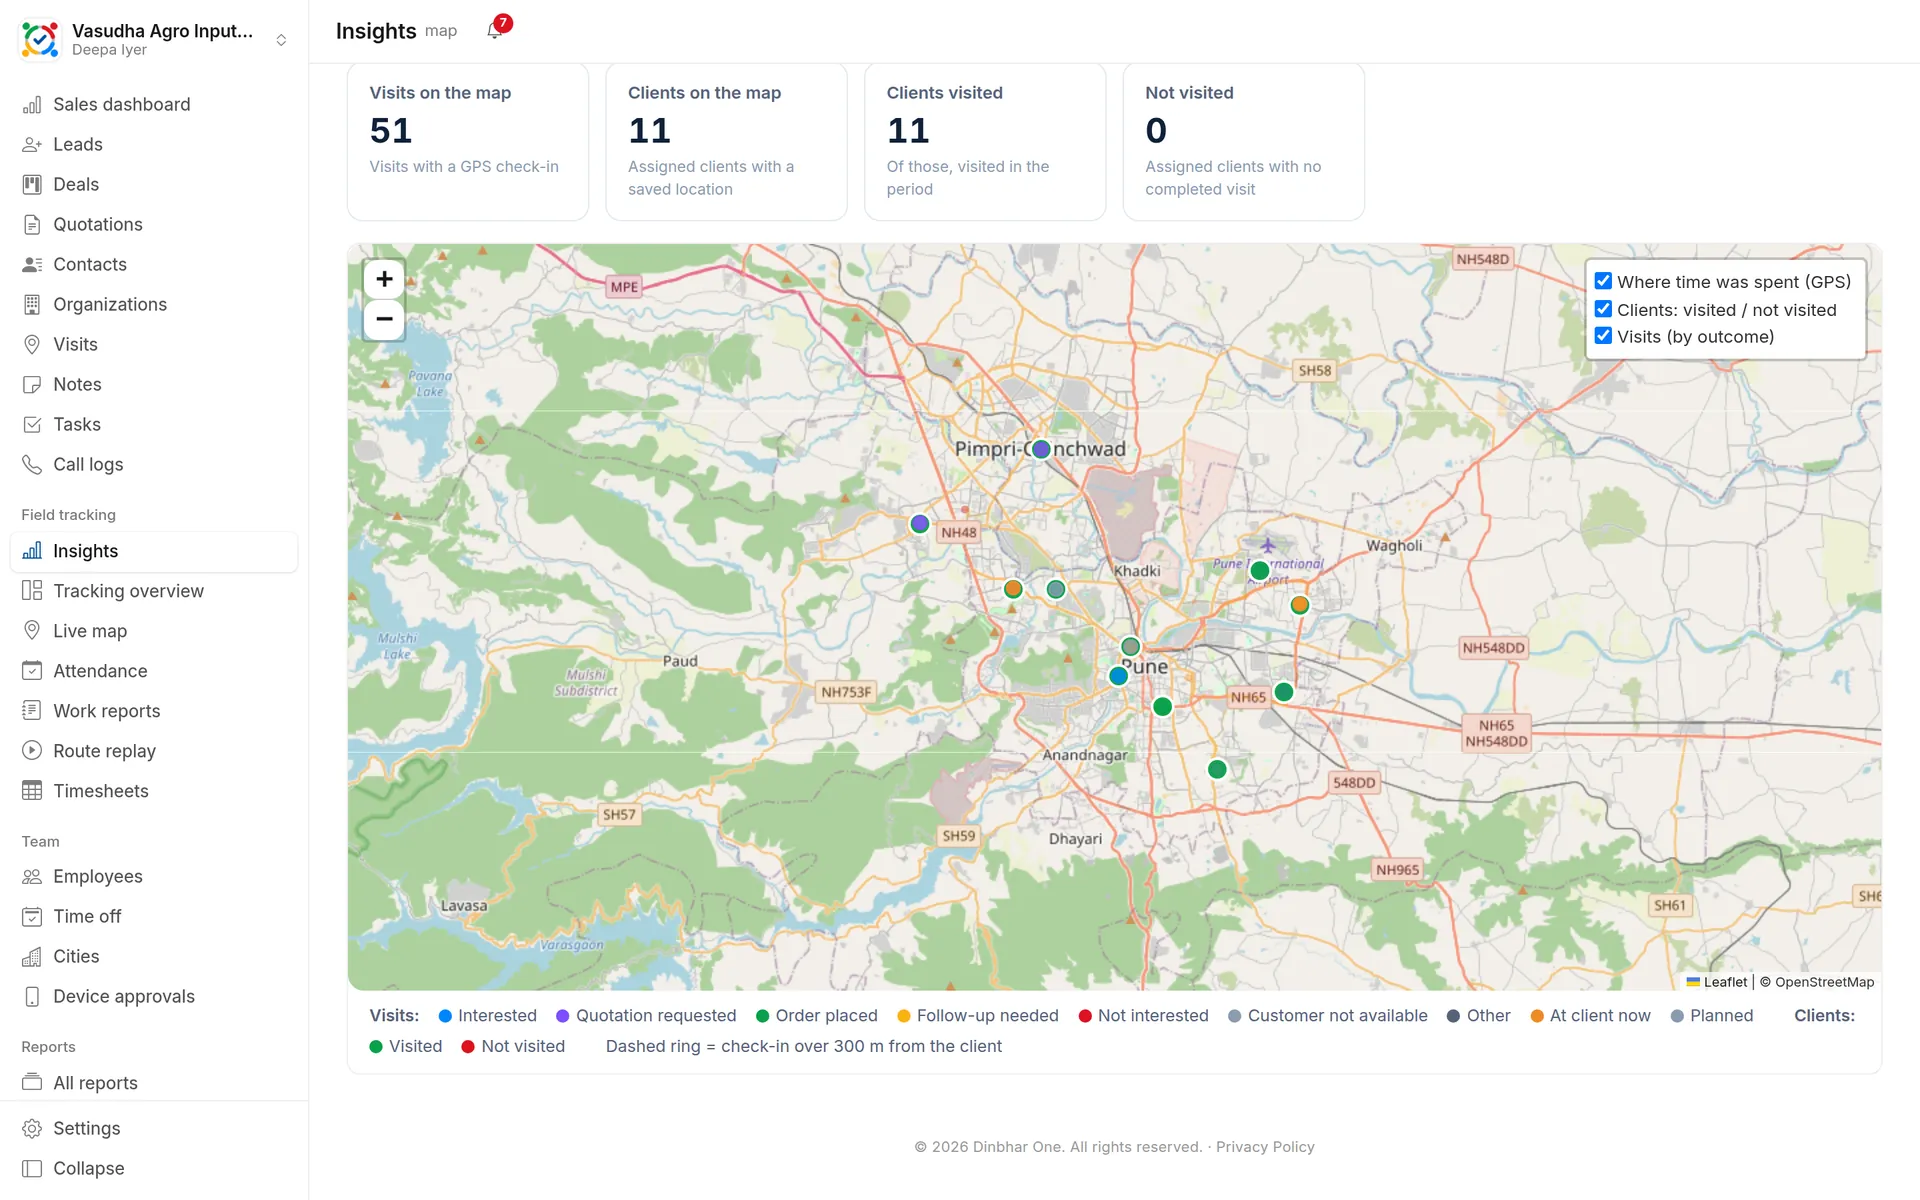Viewport: 1920px width, 1200px height.
Task: Open Insights in Field tracking menu
Action: 154,551
